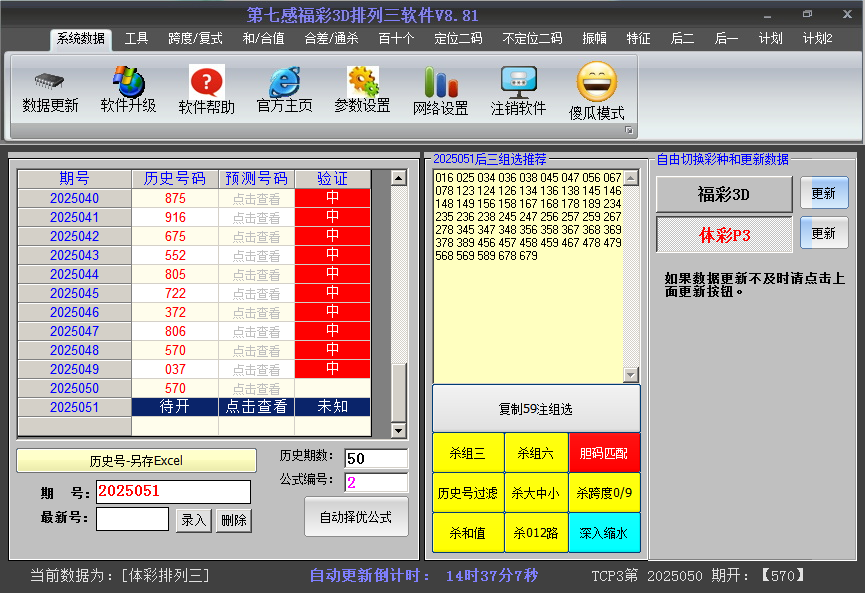The width and height of the screenshot is (865, 593).
Task: Click the 注销软件 monitor icon
Action: [518, 82]
